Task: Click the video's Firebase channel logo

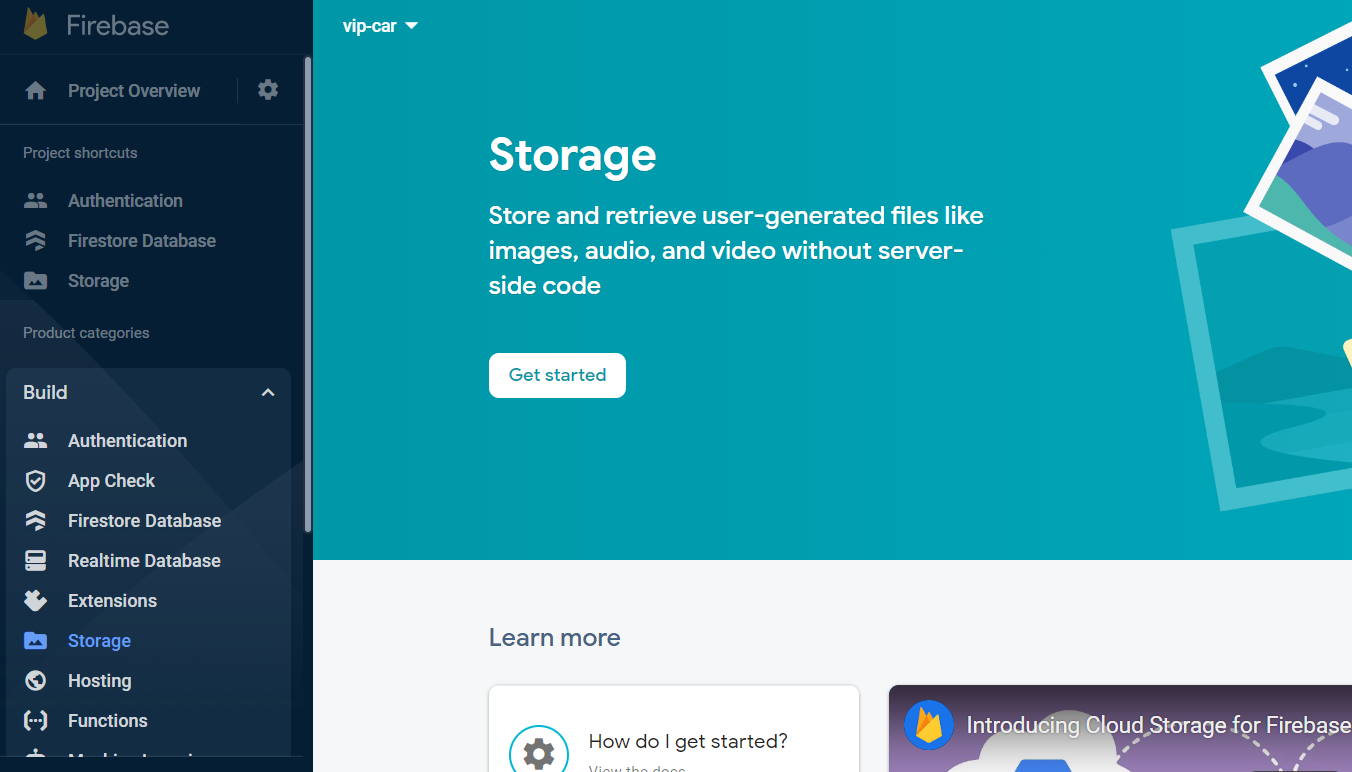Action: [x=929, y=725]
